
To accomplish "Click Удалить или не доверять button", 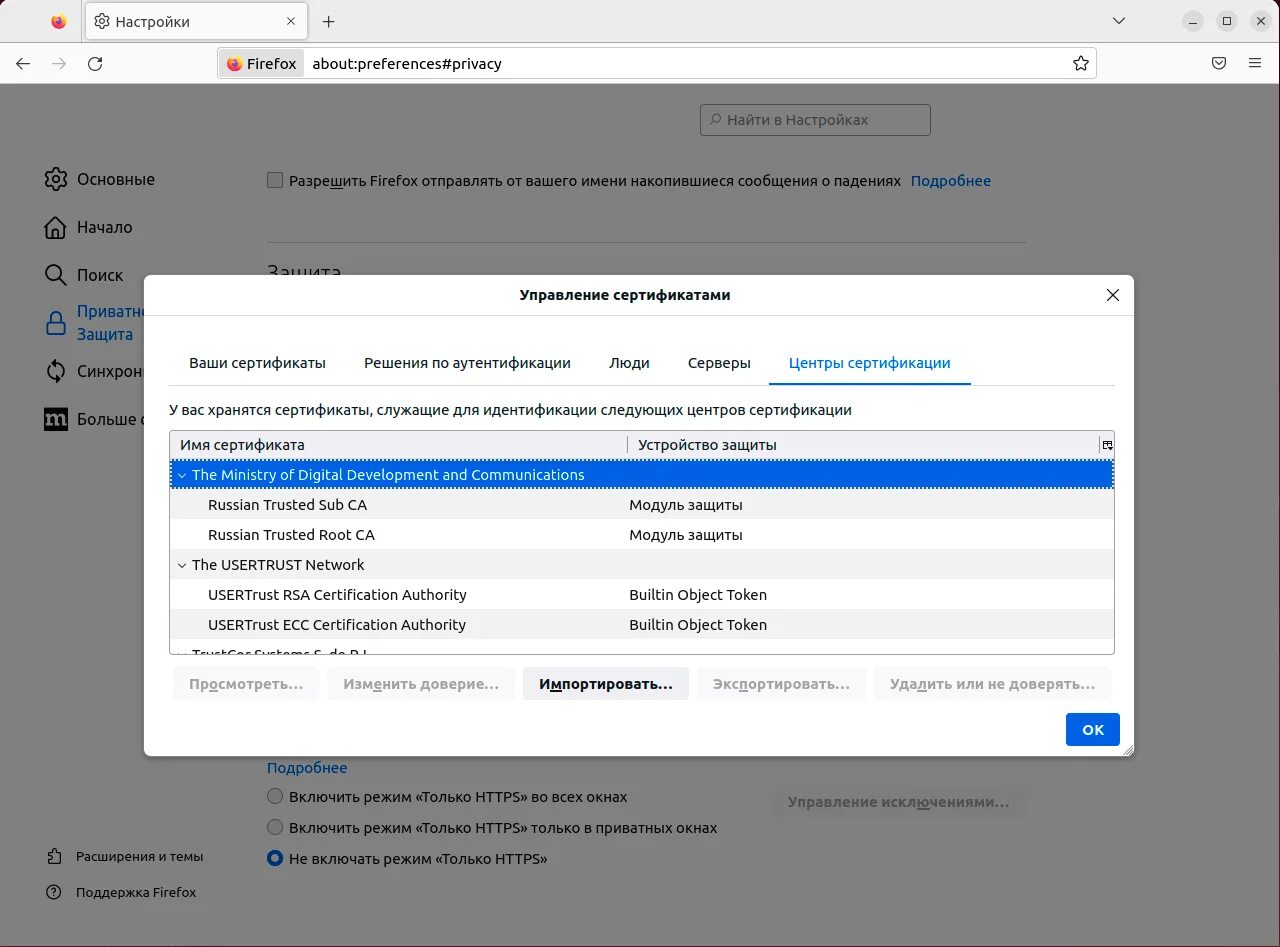I will click(x=992, y=684).
